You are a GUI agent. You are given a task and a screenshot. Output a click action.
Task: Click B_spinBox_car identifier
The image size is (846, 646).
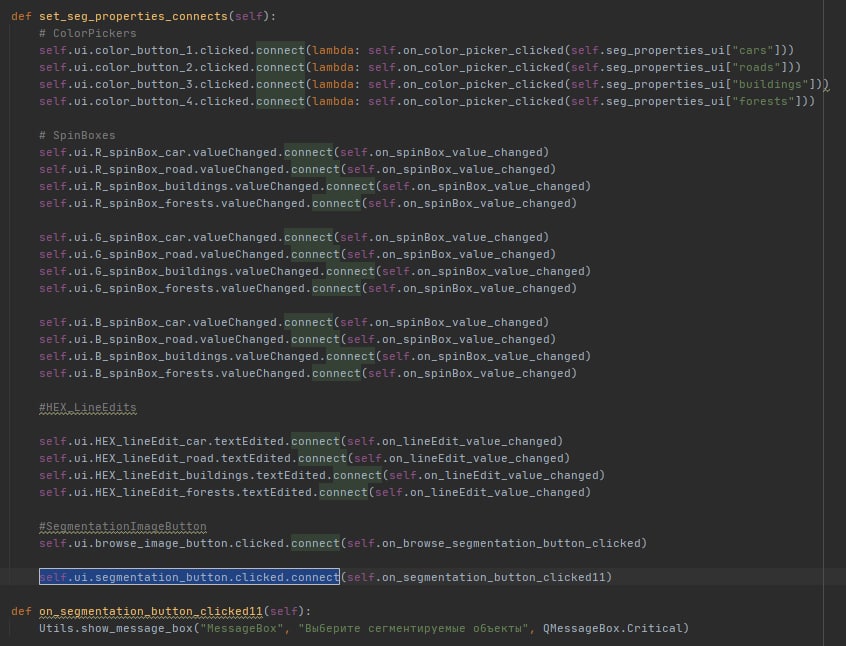point(140,322)
